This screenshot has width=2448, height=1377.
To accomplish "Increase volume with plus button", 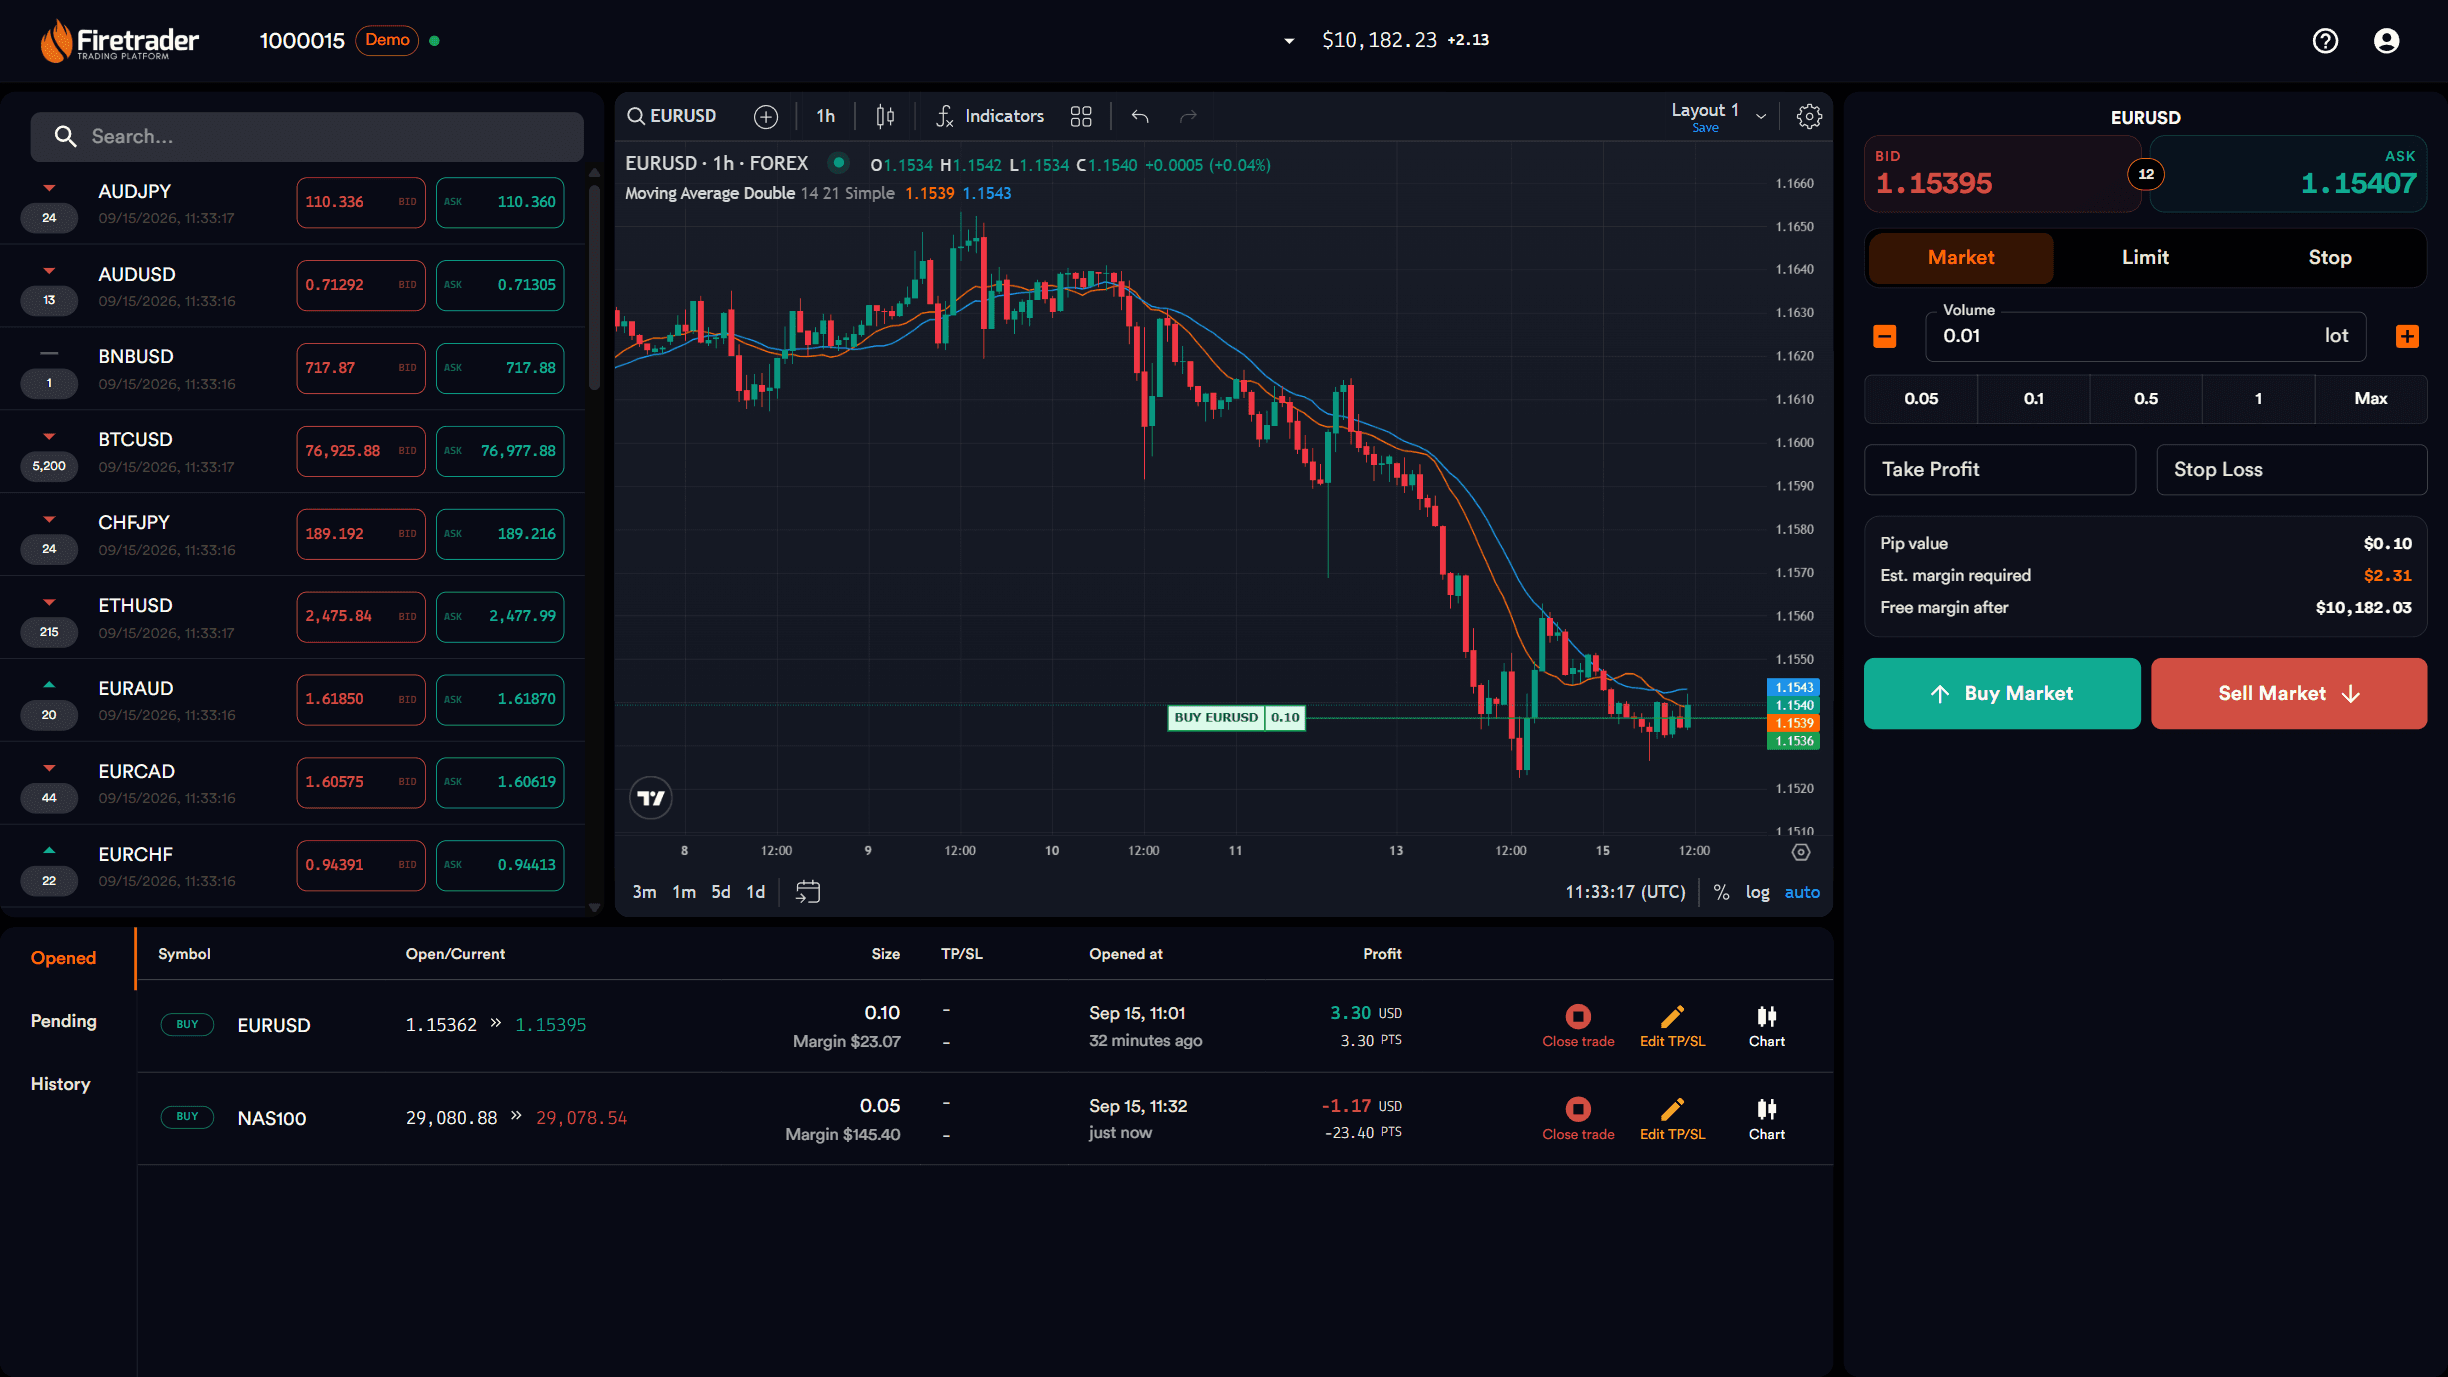I will pos(2407,336).
